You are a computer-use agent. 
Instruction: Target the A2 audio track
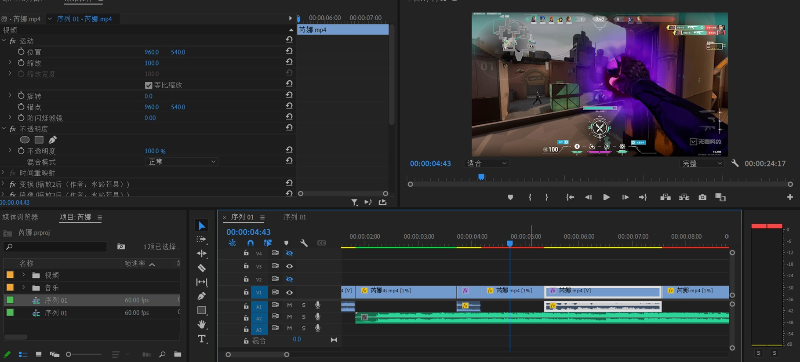point(259,317)
